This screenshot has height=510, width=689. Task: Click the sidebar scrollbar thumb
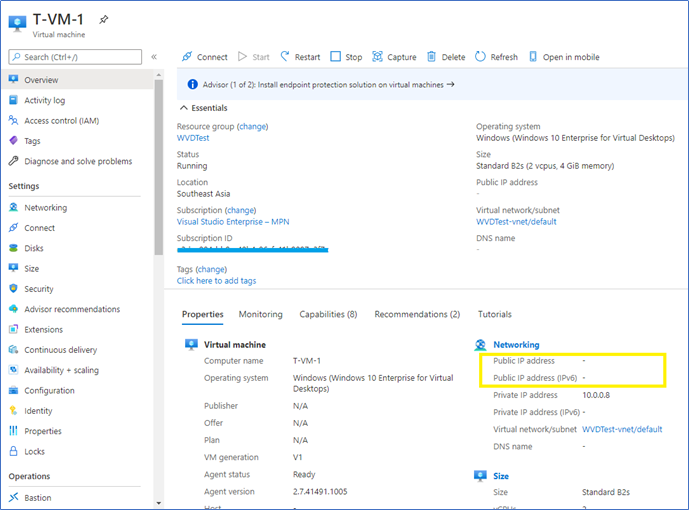point(159,167)
